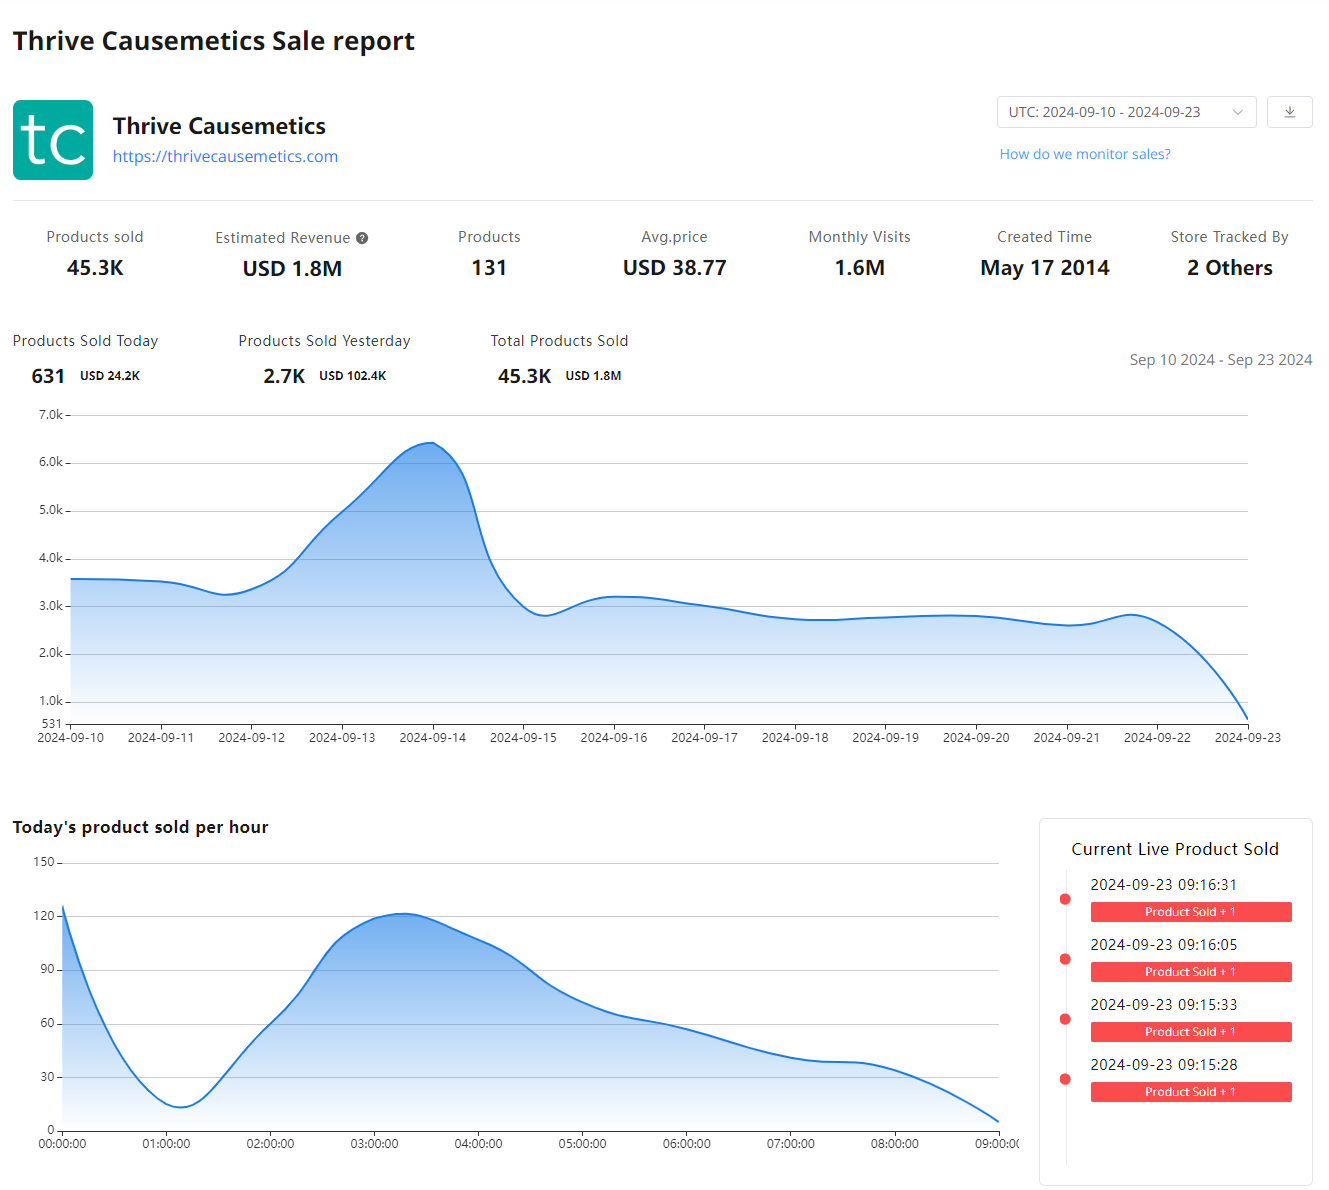The height and width of the screenshot is (1190, 1329).
Task: Click the red timeline dot for 09:16:31
Action: [1065, 899]
